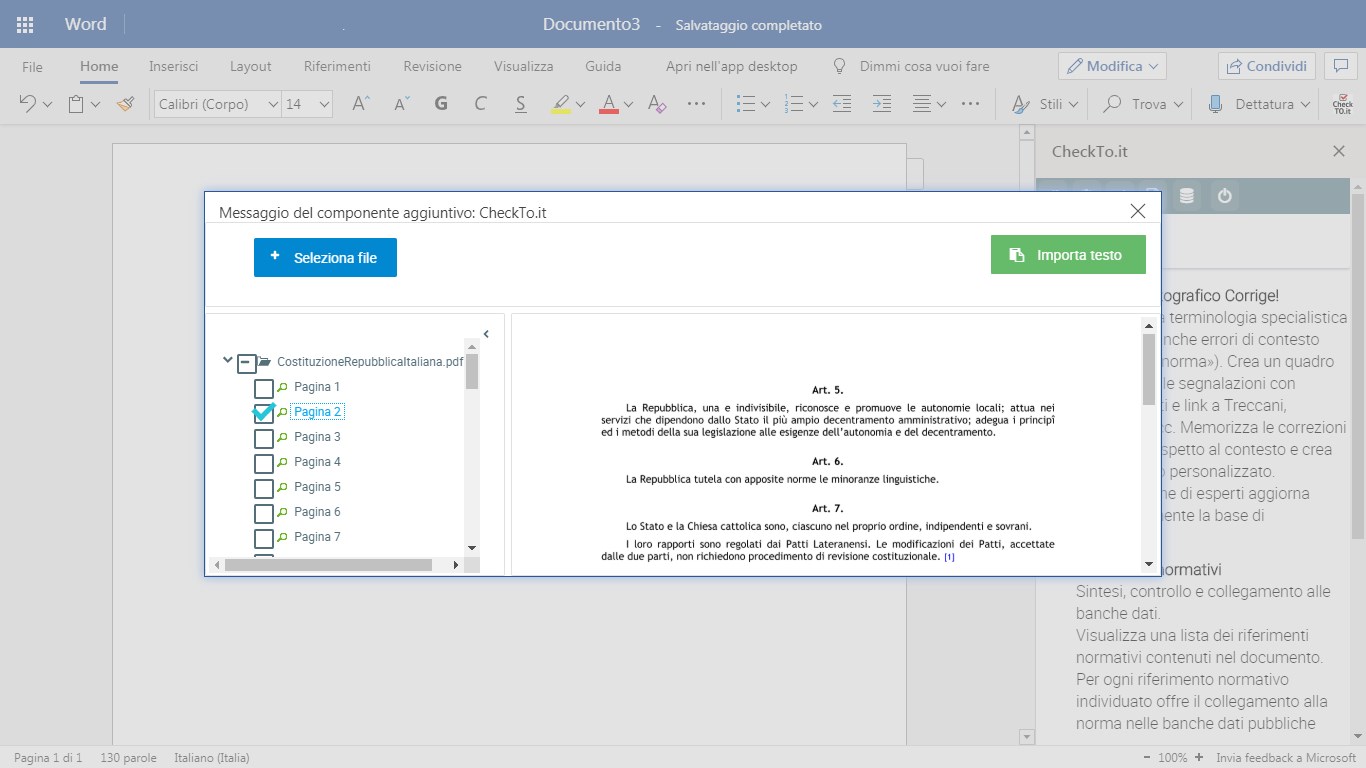Image resolution: width=1366 pixels, height=768 pixels.
Task: Click the power icon in CheckTo.it panel
Action: (1224, 196)
